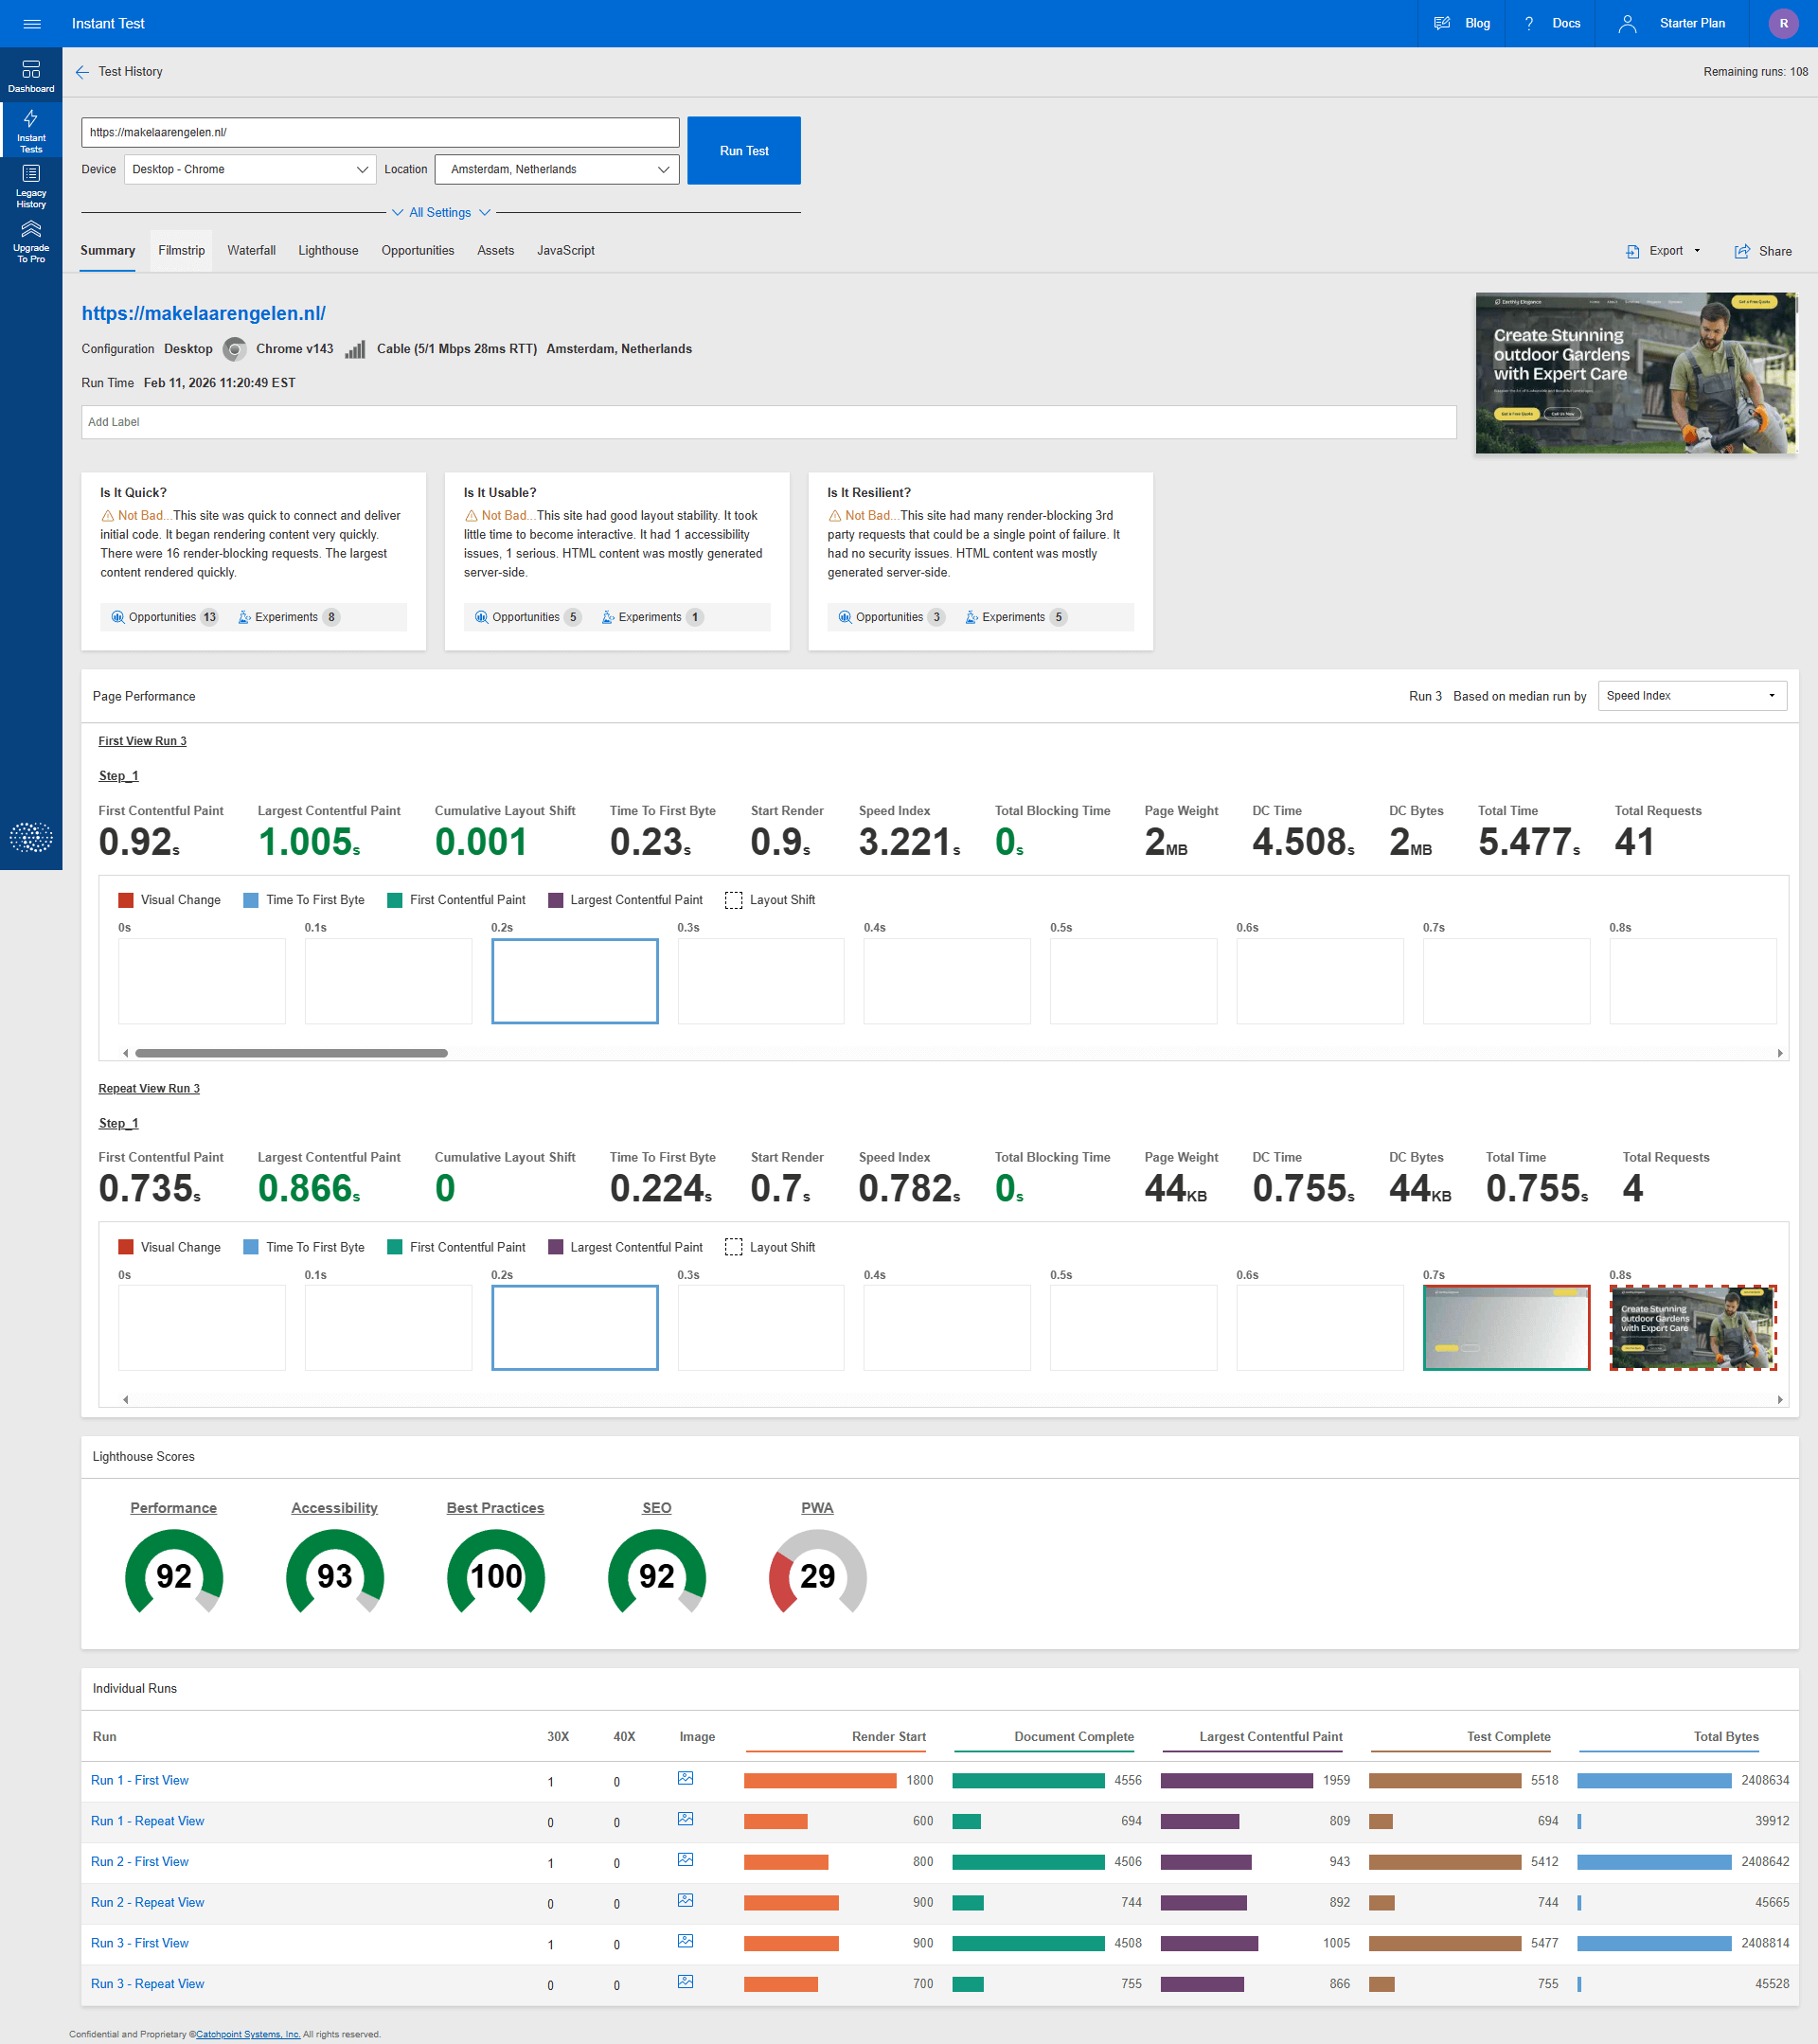Expand the Device dropdown
The width and height of the screenshot is (1818, 2044).
(x=250, y=170)
